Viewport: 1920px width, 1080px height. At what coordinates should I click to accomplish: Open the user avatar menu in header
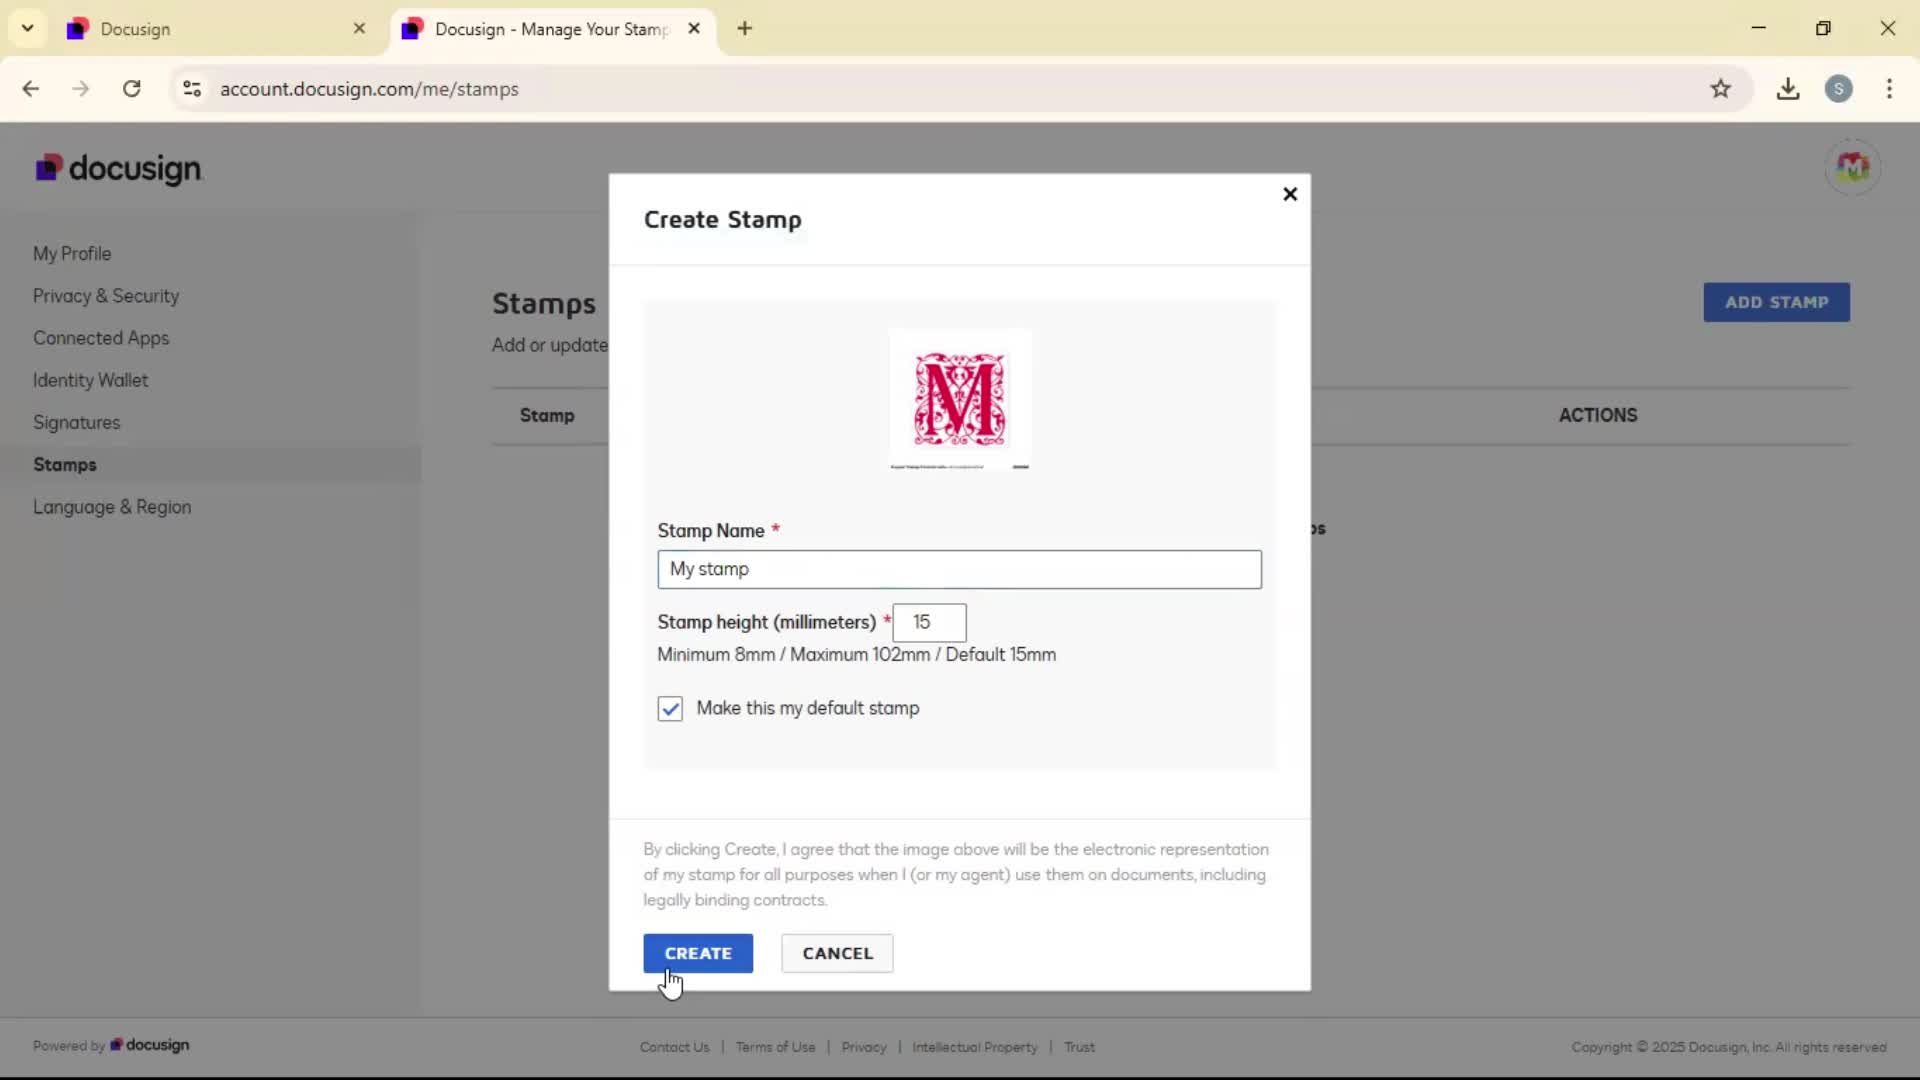pos(1852,167)
